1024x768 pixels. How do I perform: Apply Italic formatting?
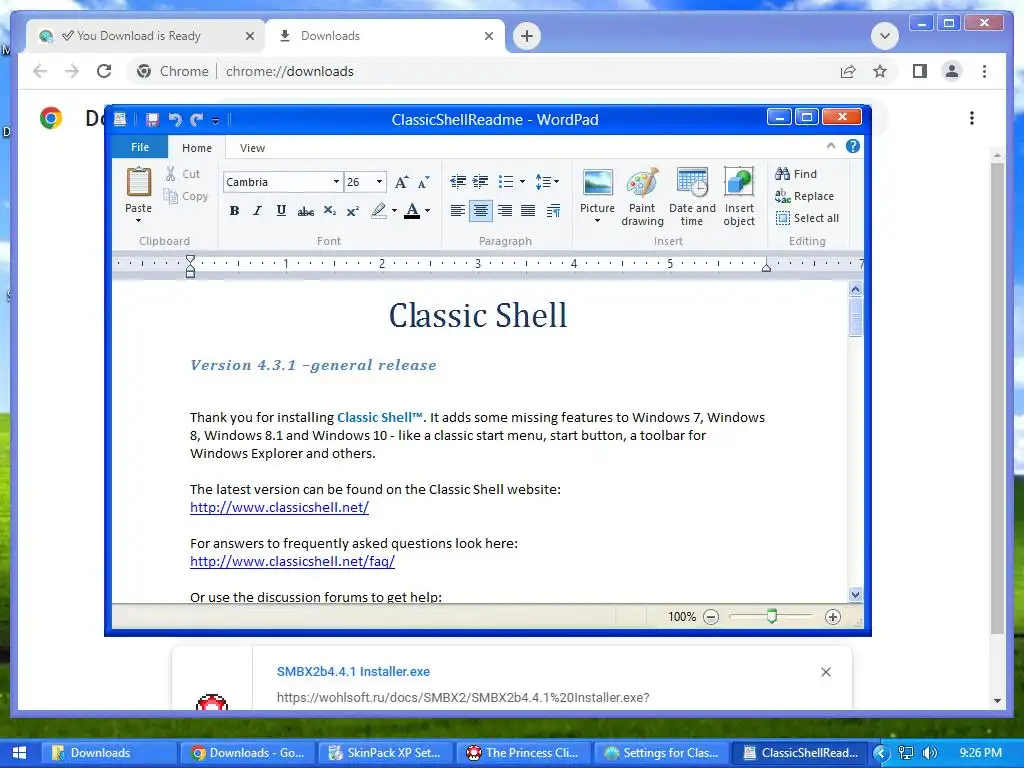(257, 211)
